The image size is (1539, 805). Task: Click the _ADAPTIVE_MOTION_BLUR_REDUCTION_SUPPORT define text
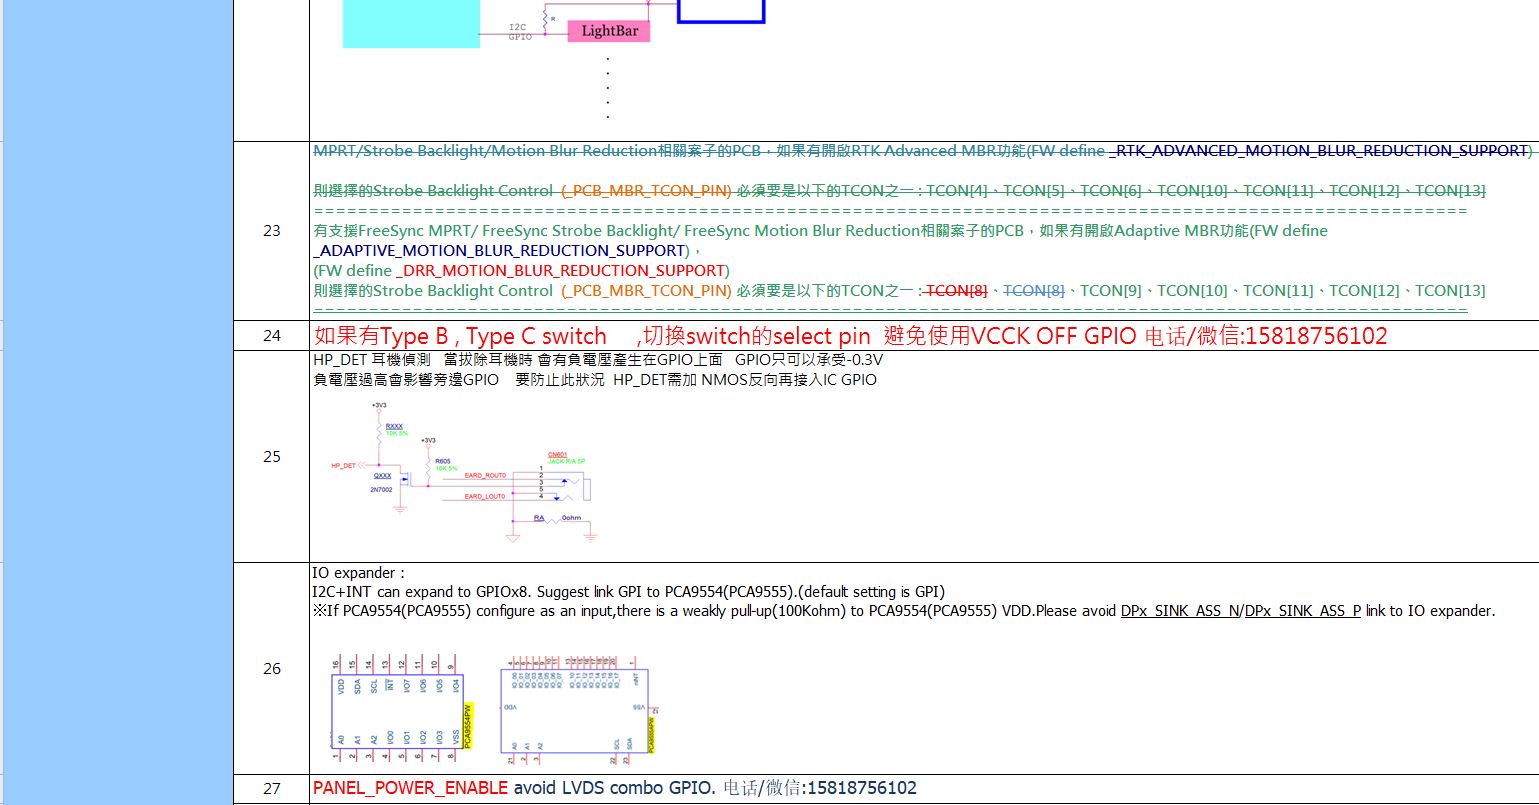pos(500,250)
